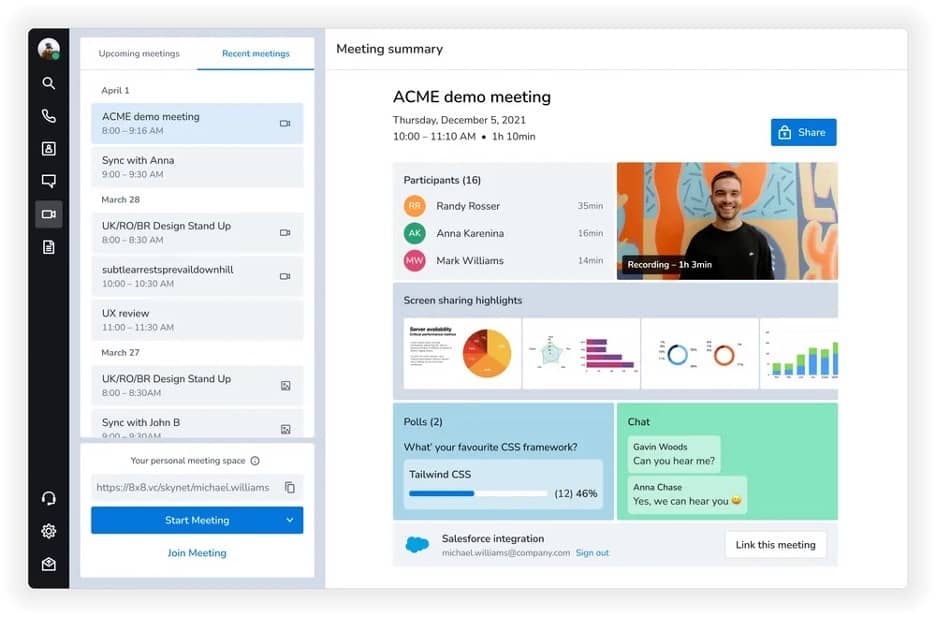Click the headset support icon in sidebar
This screenshot has height=618, width=936.
coord(48,498)
